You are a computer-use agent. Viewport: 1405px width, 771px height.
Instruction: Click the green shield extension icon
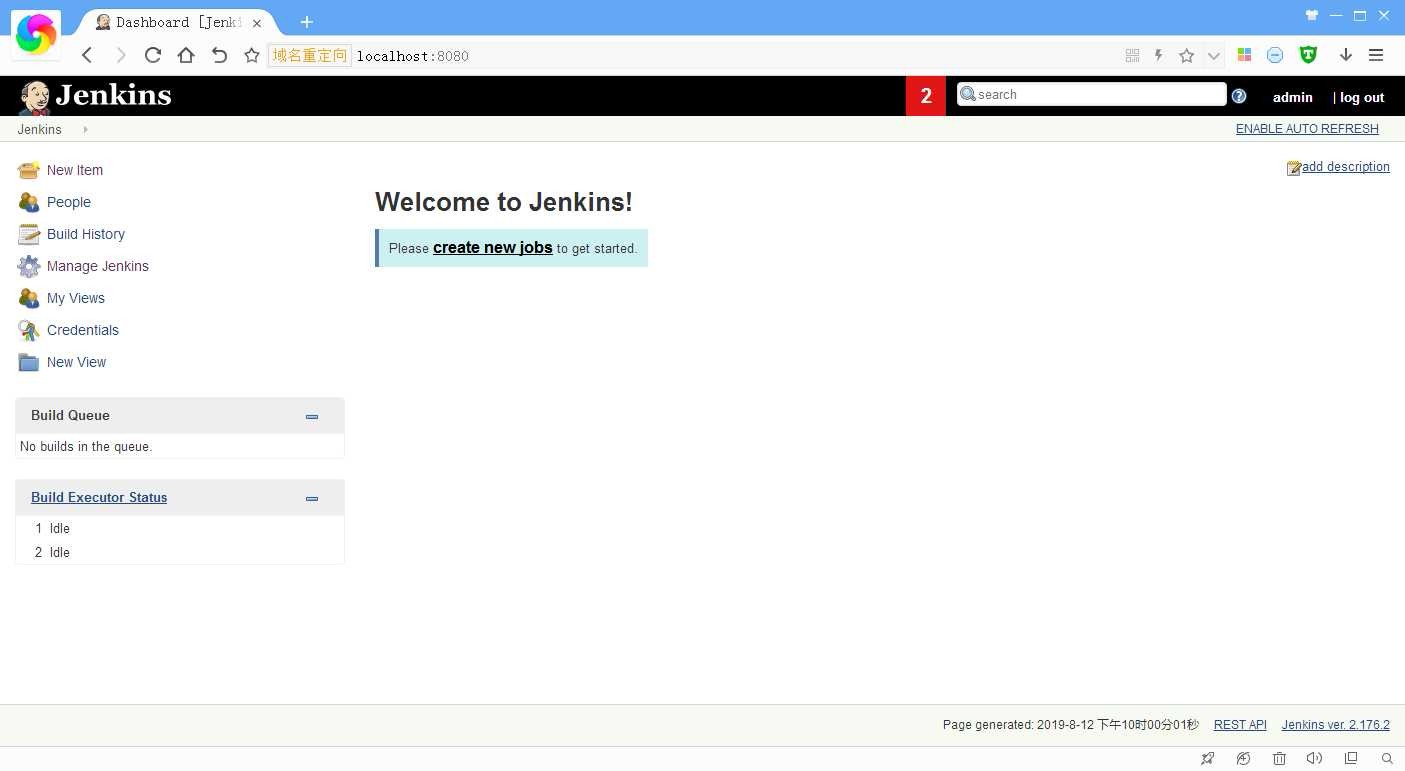point(1308,56)
